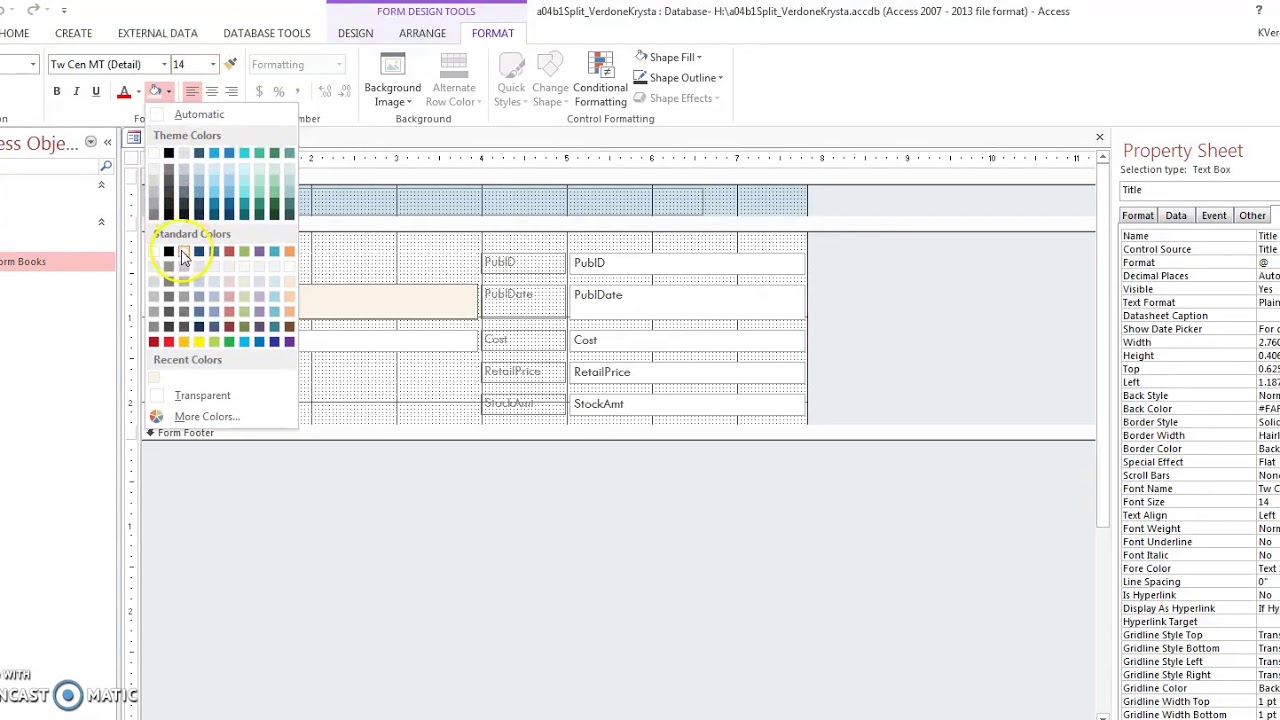Open Shape Effects dropdown
Viewport: 1280px width, 720px height.
[x=676, y=98]
